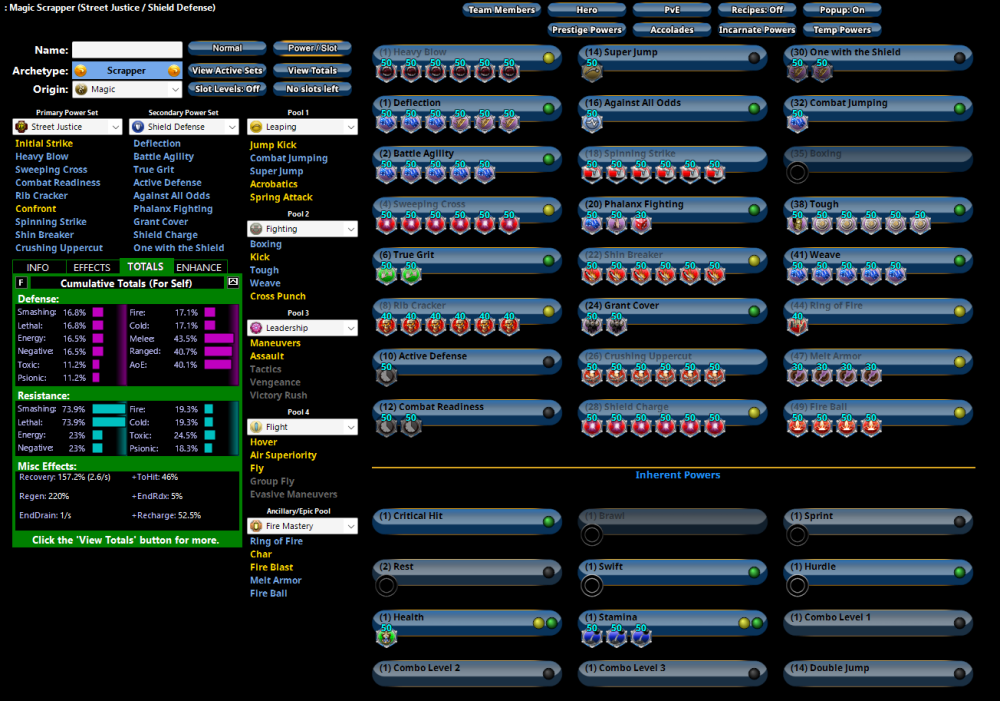The image size is (1000, 701).
Task: Open the Origin dropdown showing Magic
Action: click(126, 90)
